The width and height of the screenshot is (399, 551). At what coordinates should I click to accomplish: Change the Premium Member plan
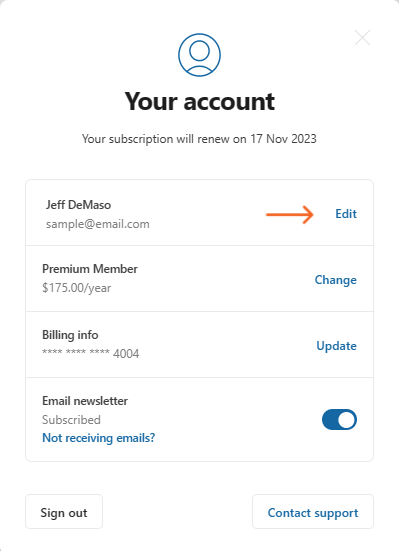[335, 280]
